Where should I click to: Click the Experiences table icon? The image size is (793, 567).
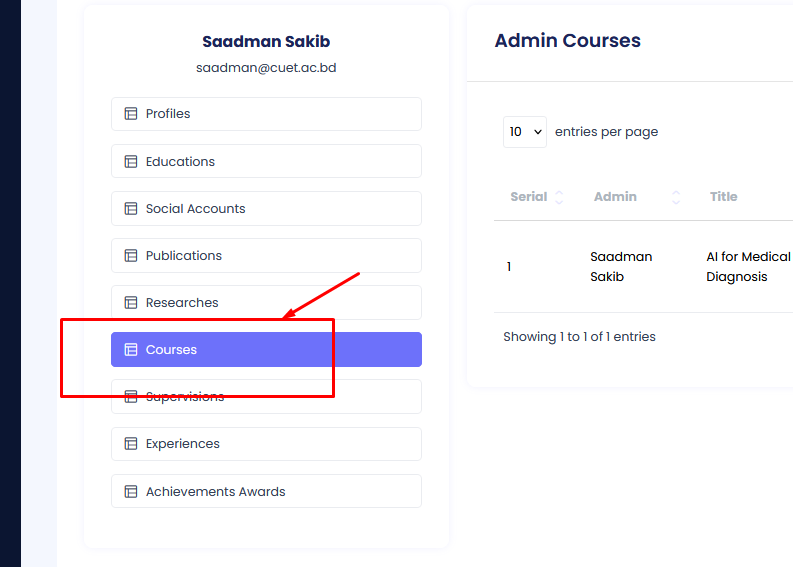[130, 444]
